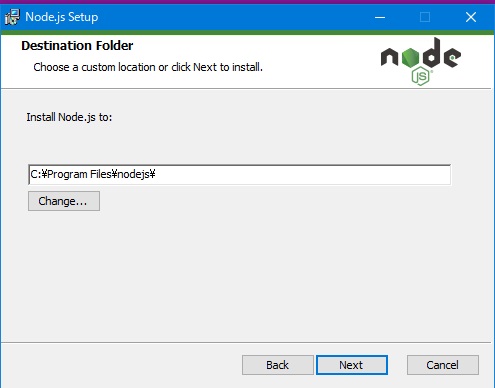Click the greyed-out maximize button
Screen dimensions: 495x388
pyautogui.click(x=425, y=17)
